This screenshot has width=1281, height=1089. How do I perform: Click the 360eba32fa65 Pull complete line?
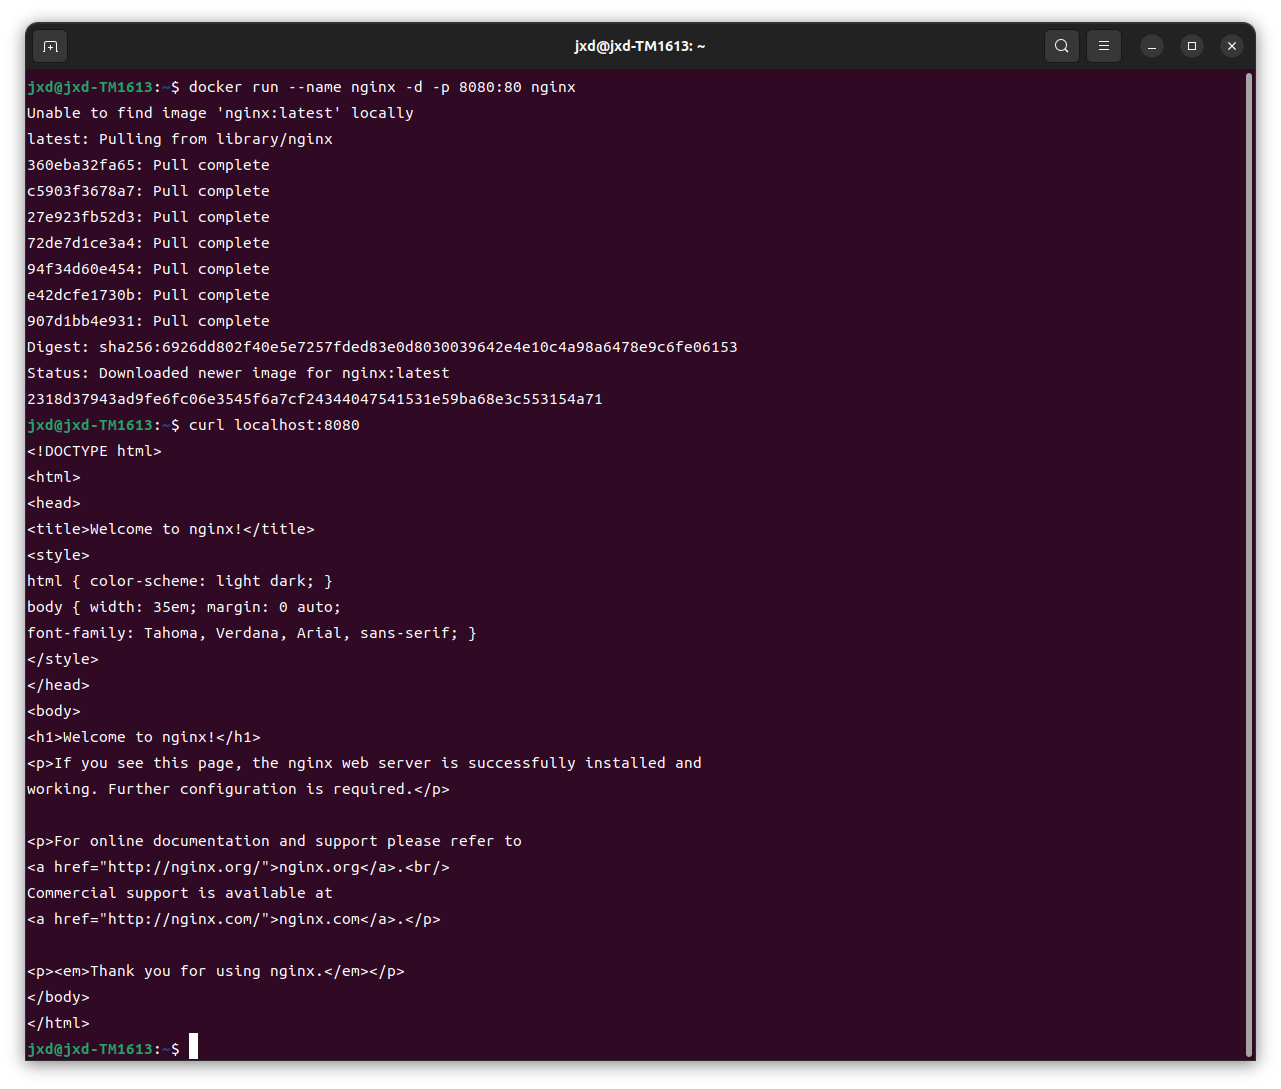[148, 165]
